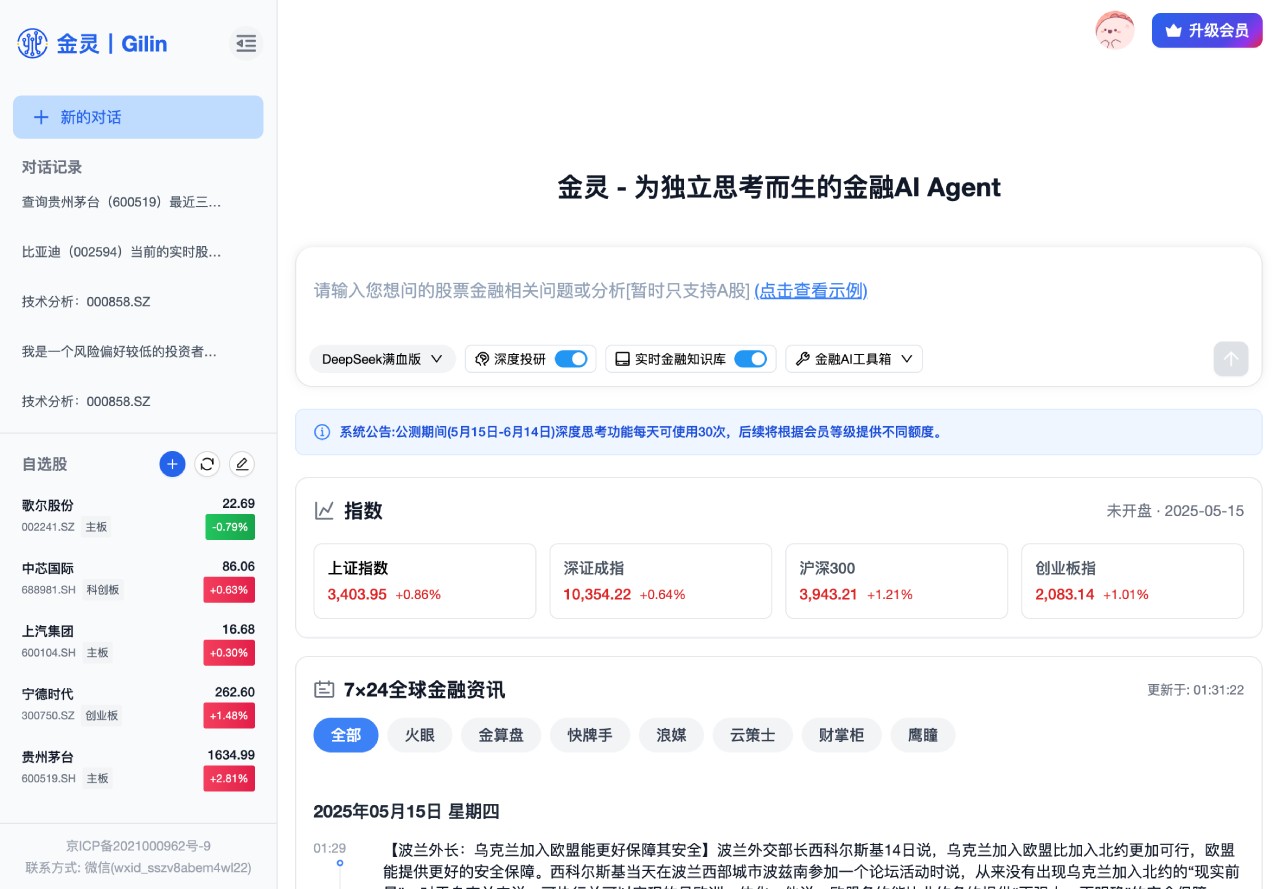Select the 鹰瞳 news tab
The image size is (1280, 889).
tap(923, 735)
